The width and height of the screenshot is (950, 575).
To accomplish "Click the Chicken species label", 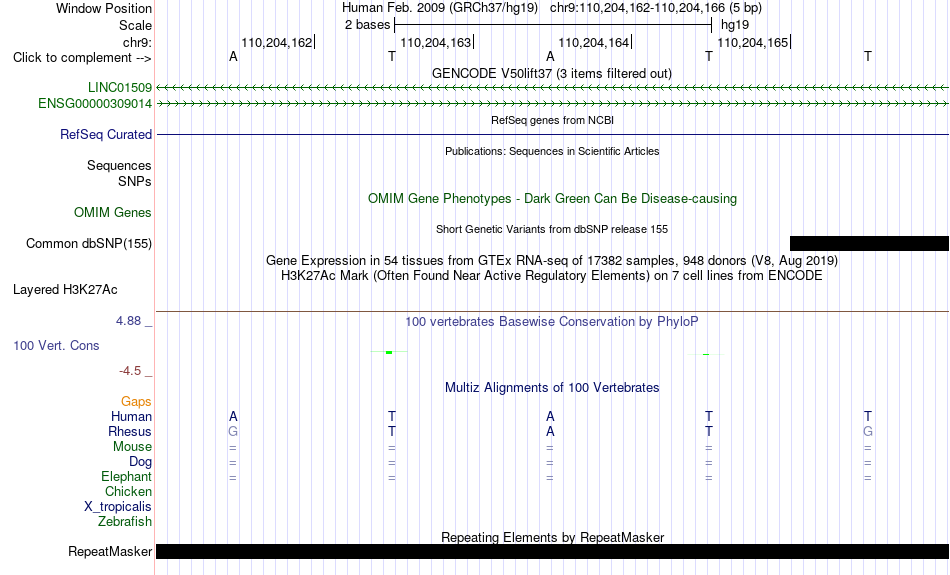I will point(128,491).
